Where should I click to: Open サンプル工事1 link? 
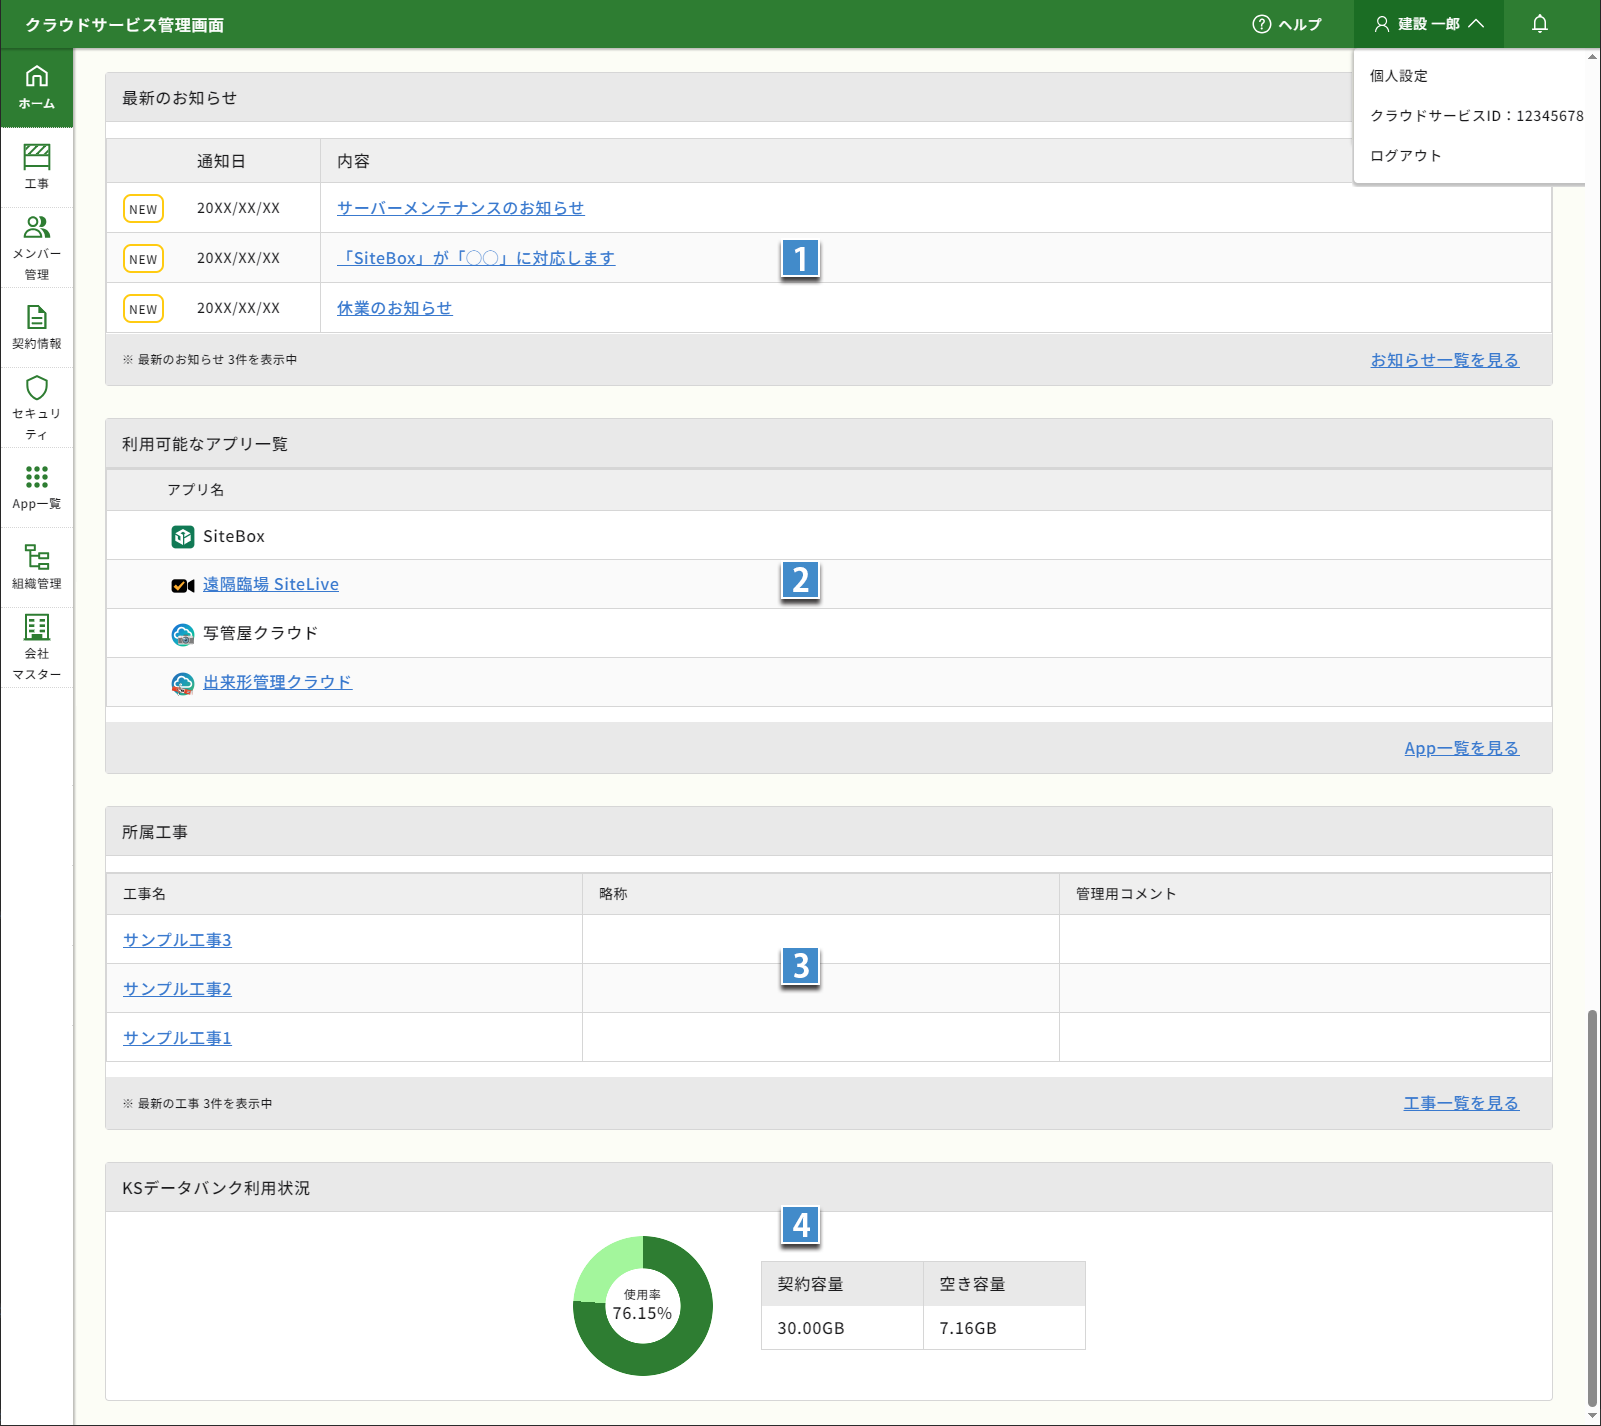177,1038
